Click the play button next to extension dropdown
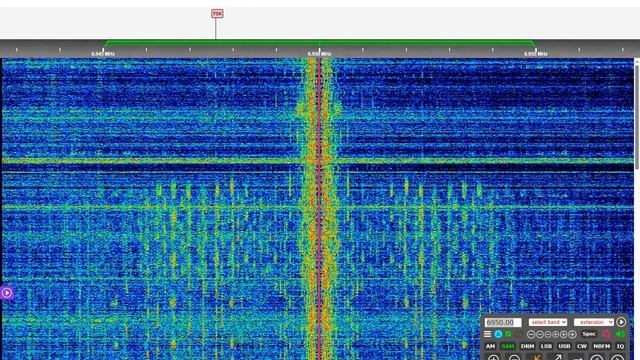The image size is (640, 360). click(621, 322)
